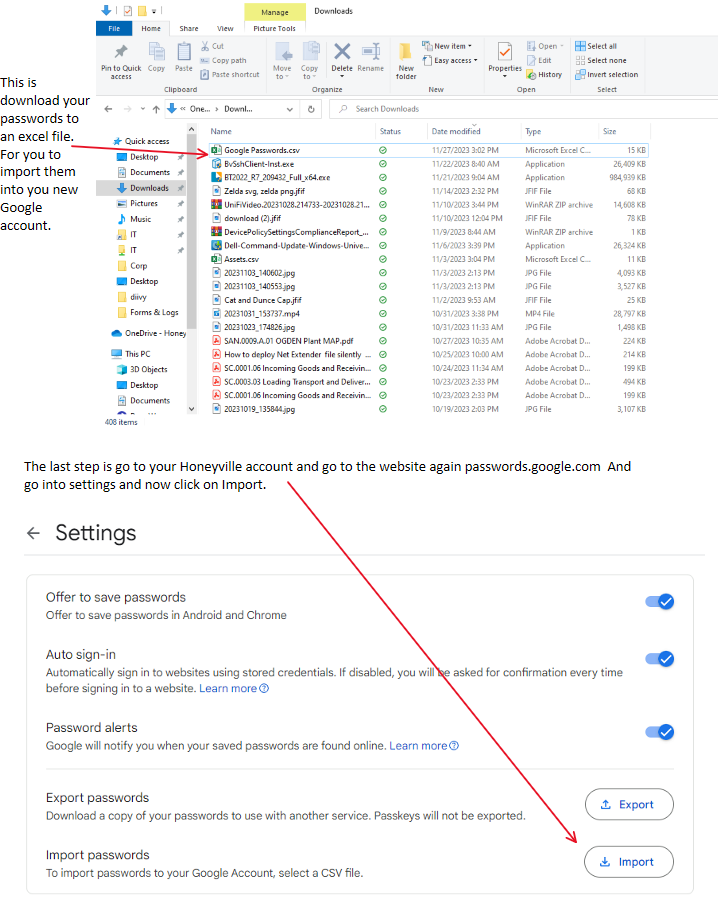Click the Pin to Quick access icon
The width and height of the screenshot is (720, 909).
121,52
